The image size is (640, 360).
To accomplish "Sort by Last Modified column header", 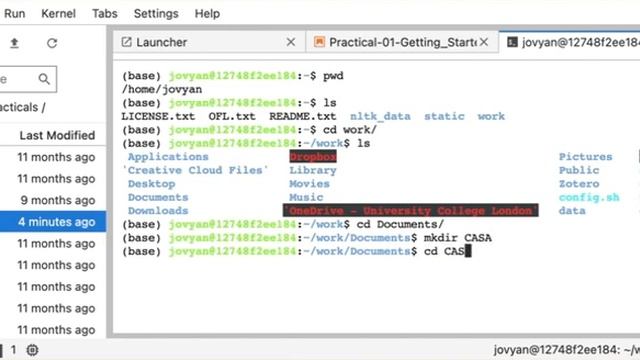I will (57, 136).
